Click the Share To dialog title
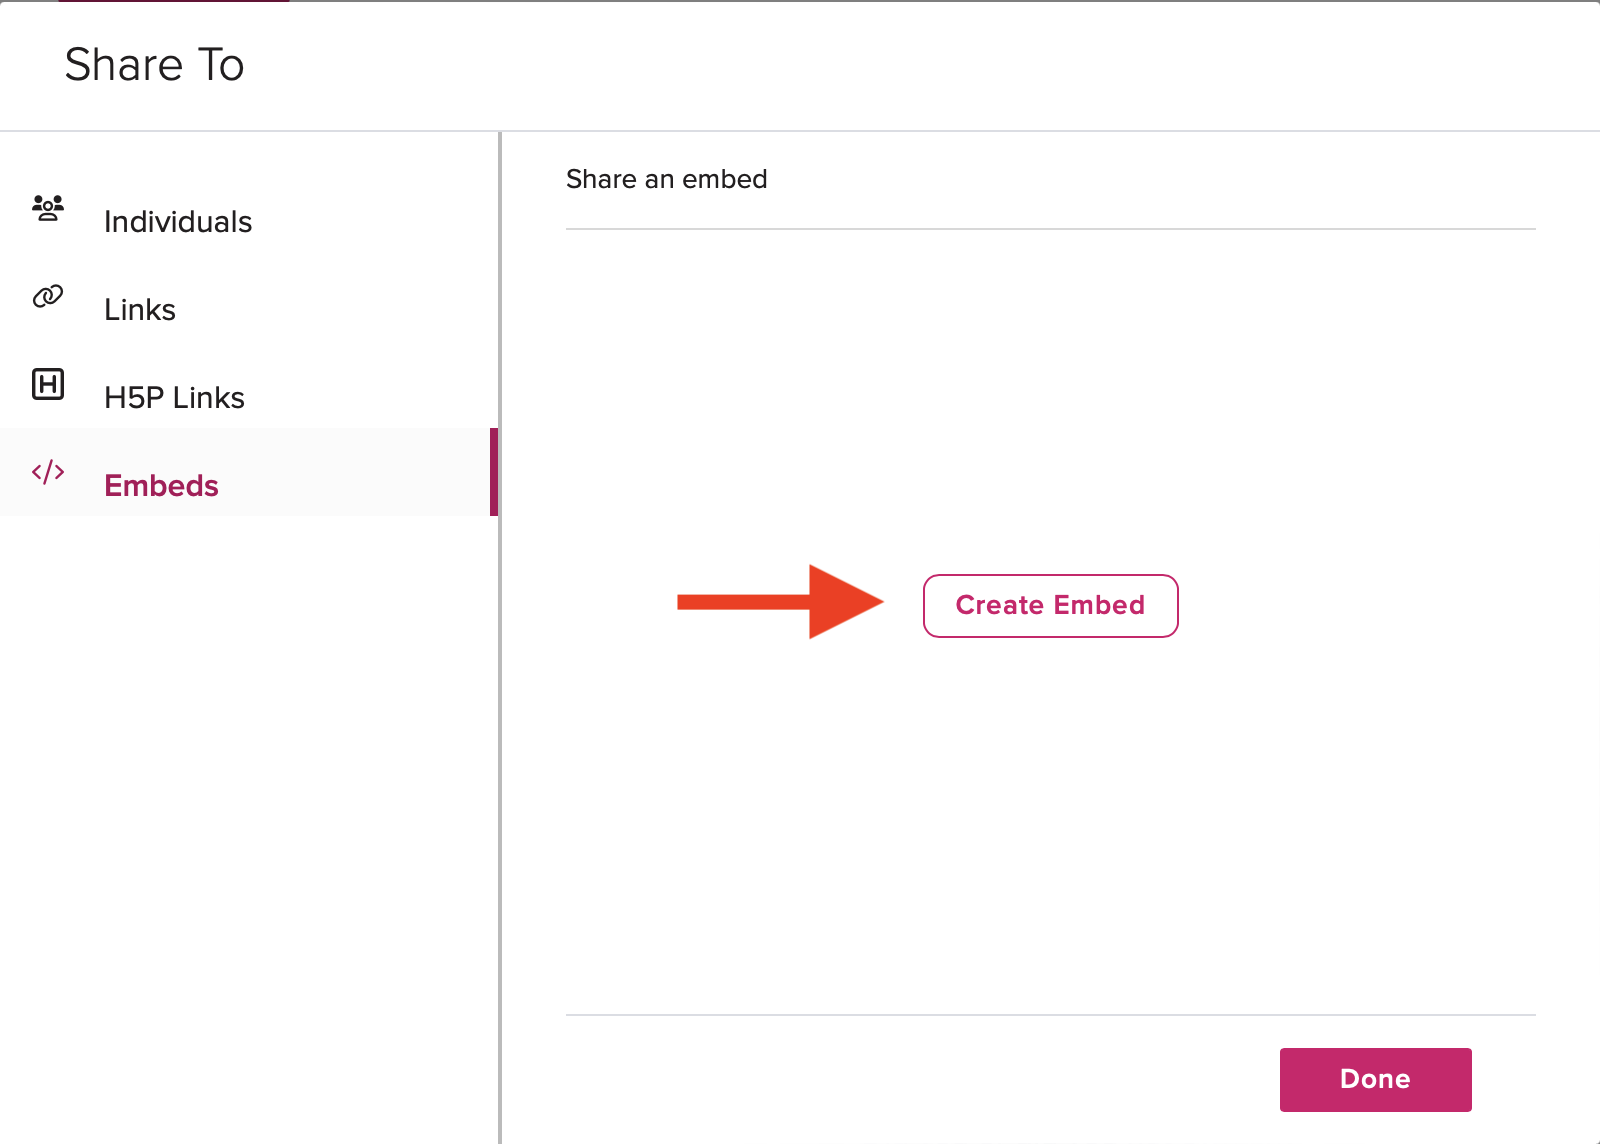Viewport: 1600px width, 1144px height. tap(154, 64)
